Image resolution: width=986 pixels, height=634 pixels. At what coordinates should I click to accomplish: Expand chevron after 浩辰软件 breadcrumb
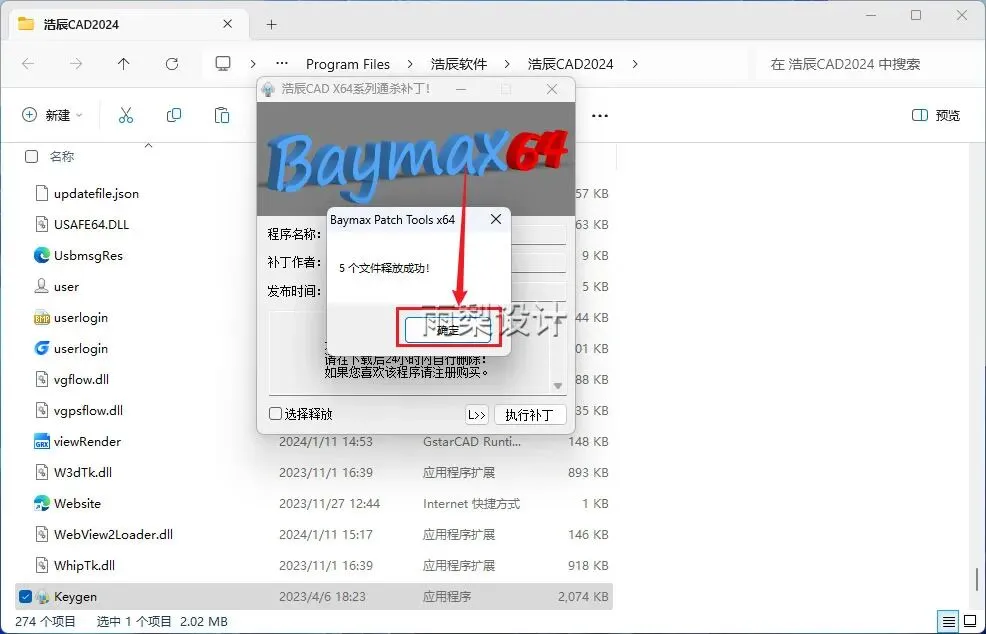pyautogui.click(x=507, y=64)
